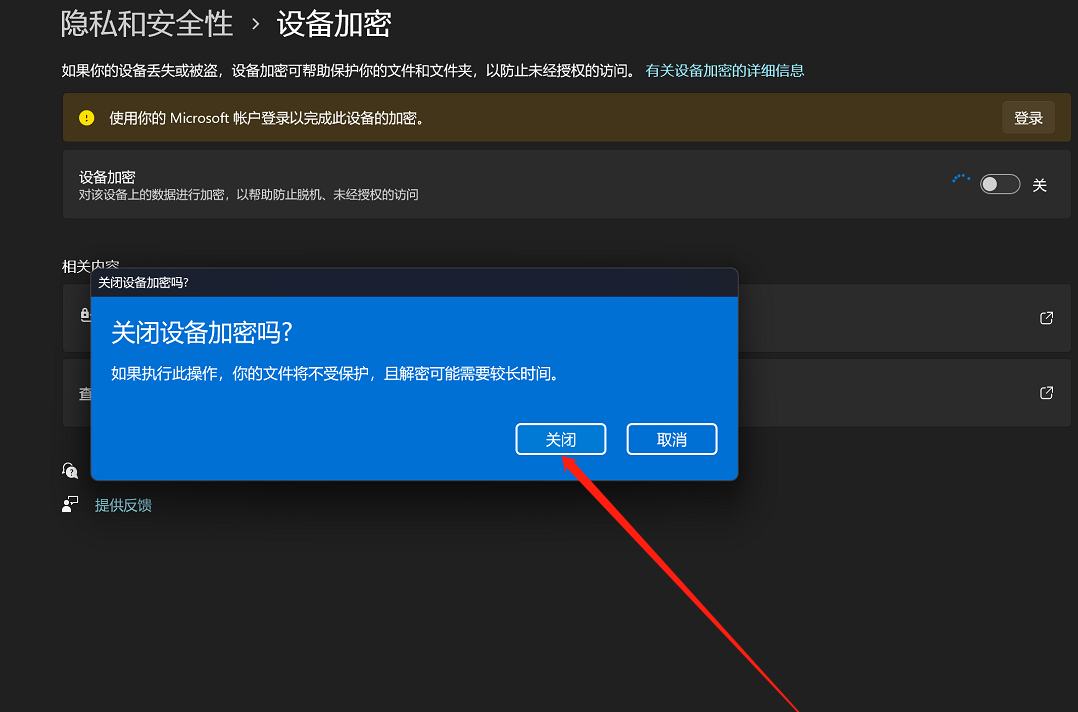Click the feedback person icon
This screenshot has width=1078, height=712.
(70, 504)
